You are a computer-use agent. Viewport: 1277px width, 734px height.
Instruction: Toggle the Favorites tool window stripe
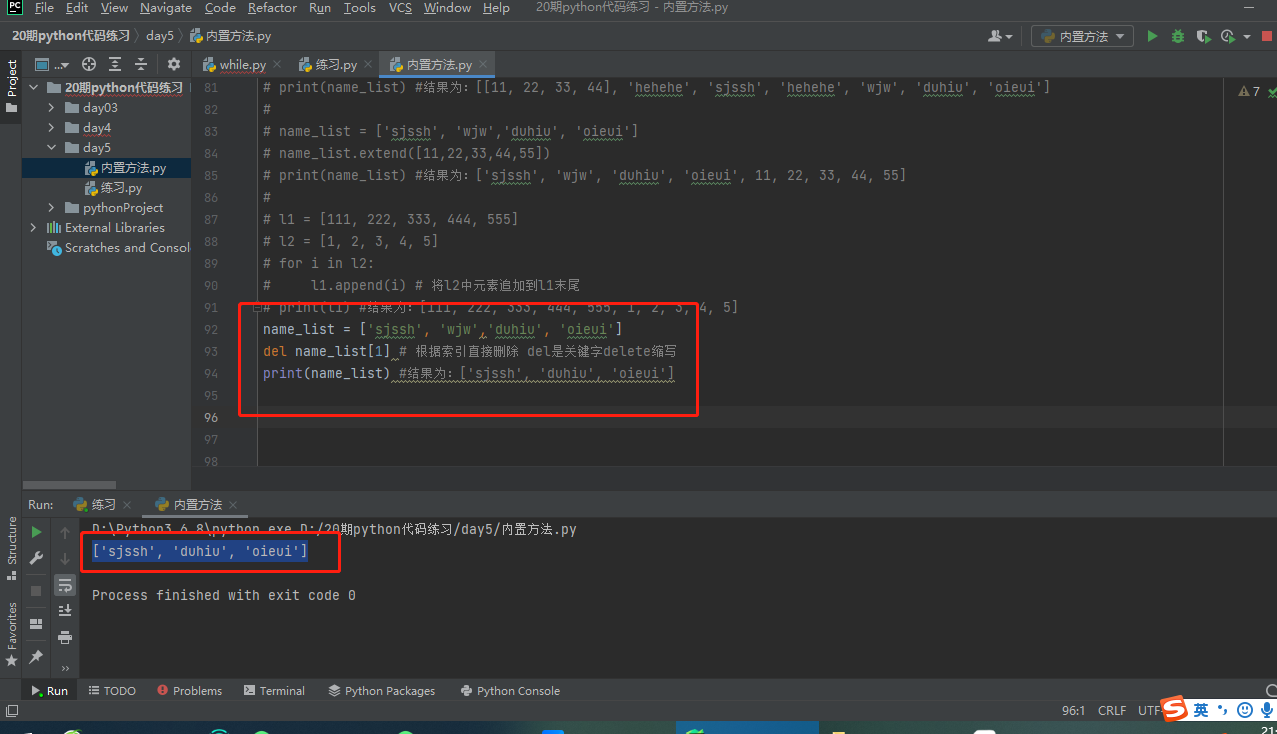click(11, 634)
